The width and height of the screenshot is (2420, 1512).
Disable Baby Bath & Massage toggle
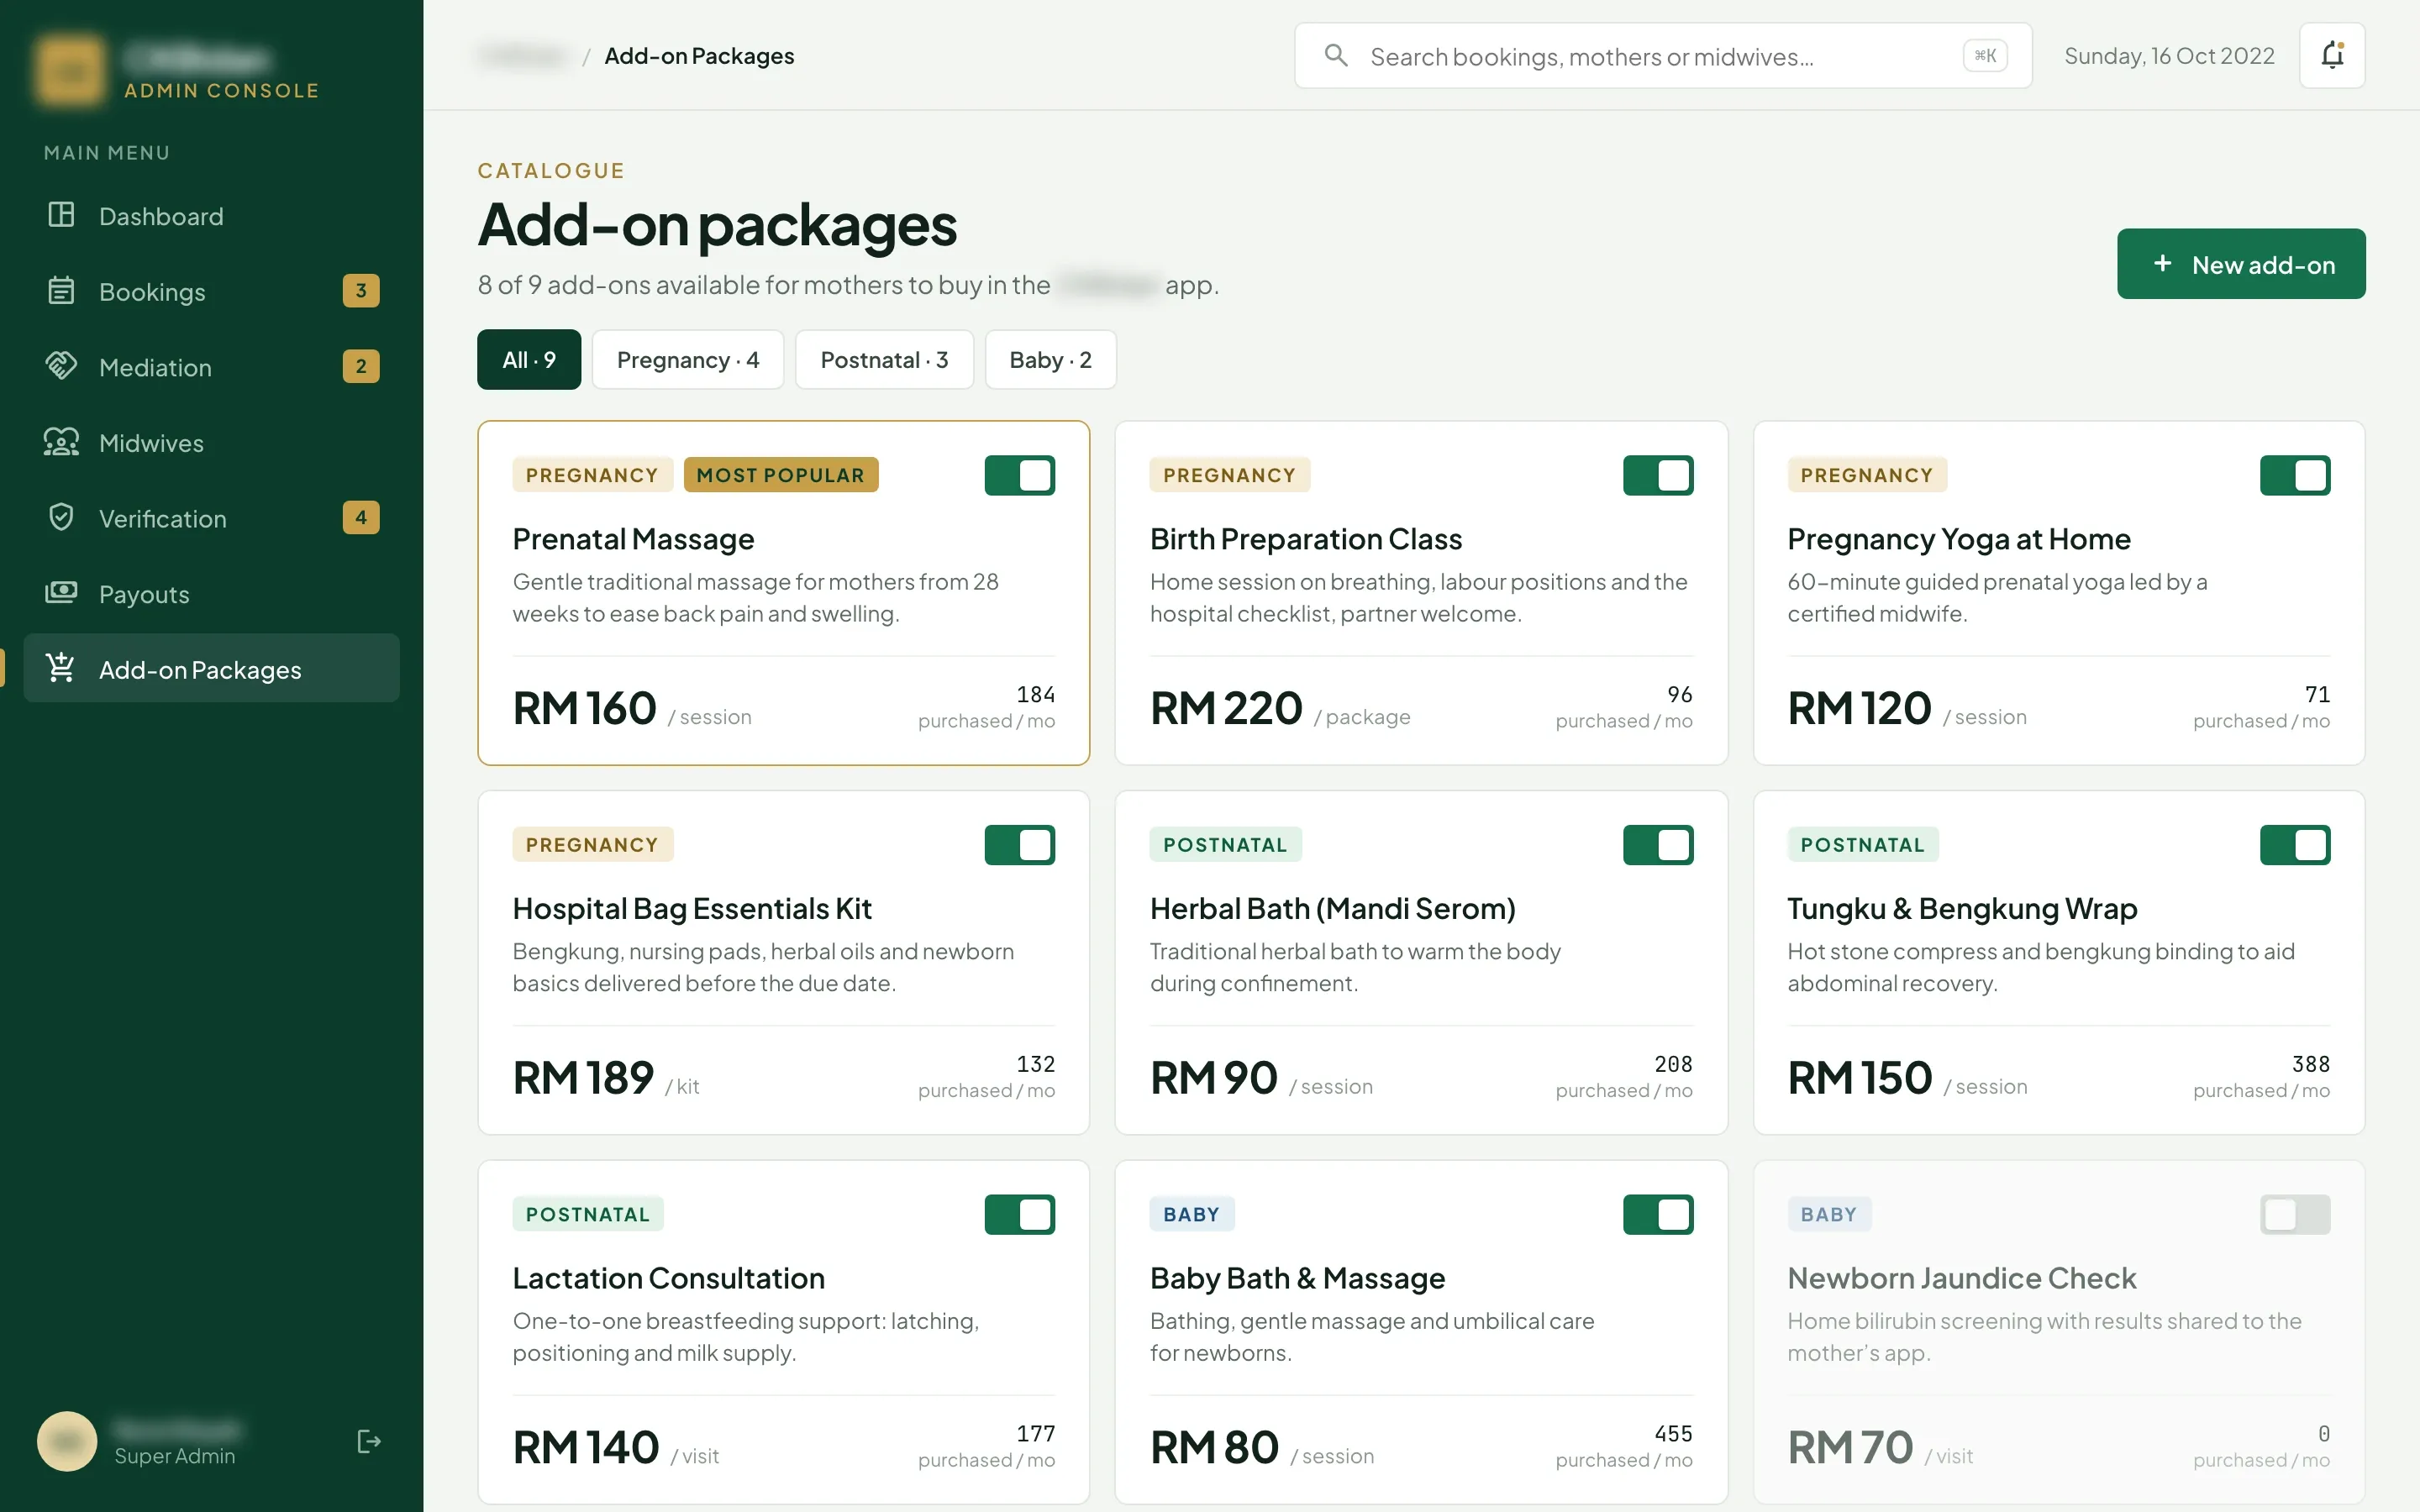coord(1658,1215)
